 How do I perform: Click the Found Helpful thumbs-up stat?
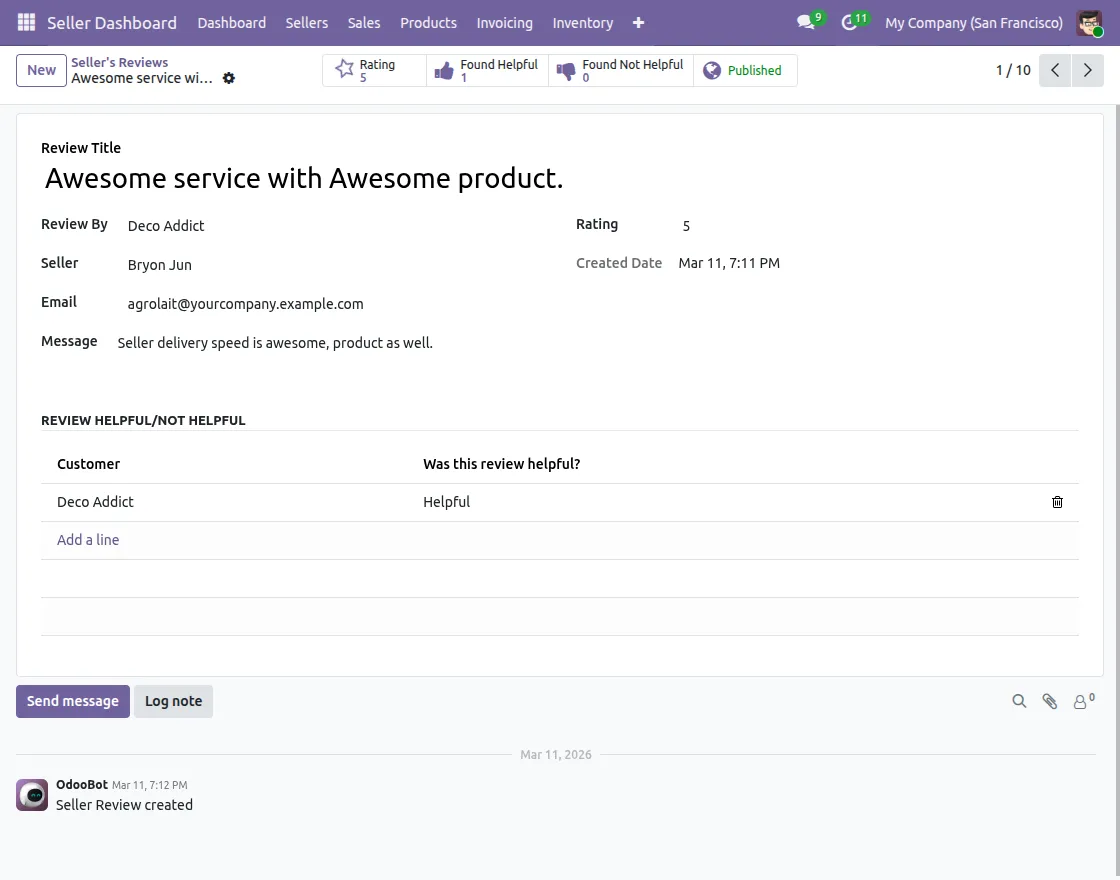[x=487, y=70]
